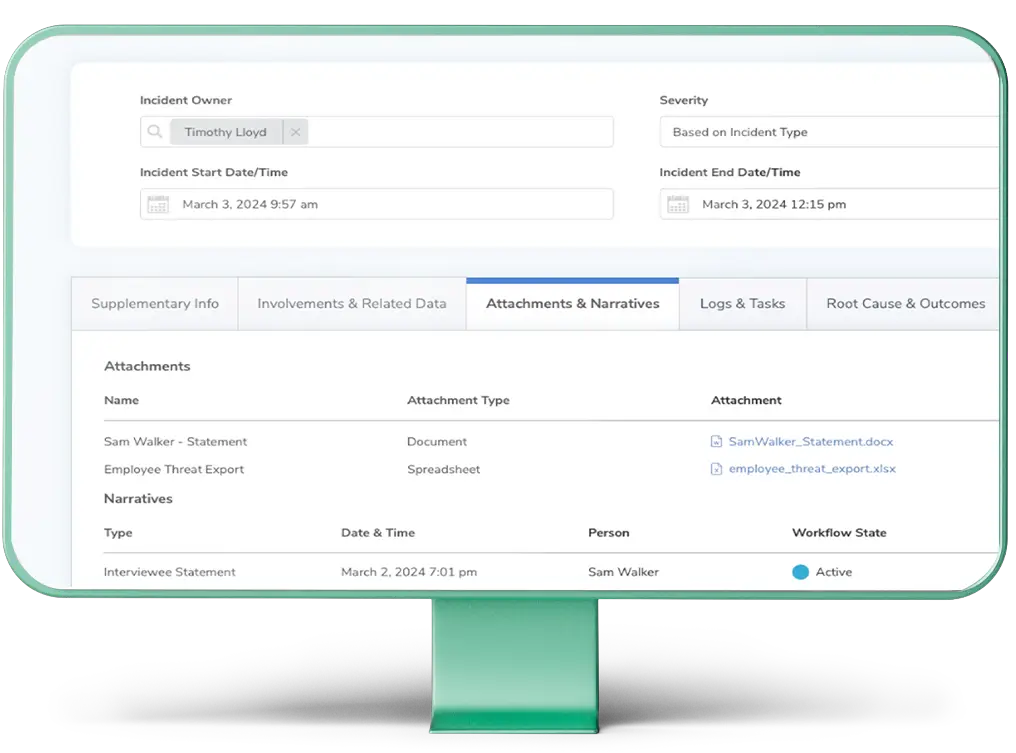Click the Spreadsheet attachment type cell
The width and height of the screenshot is (1016, 753).
tap(444, 469)
